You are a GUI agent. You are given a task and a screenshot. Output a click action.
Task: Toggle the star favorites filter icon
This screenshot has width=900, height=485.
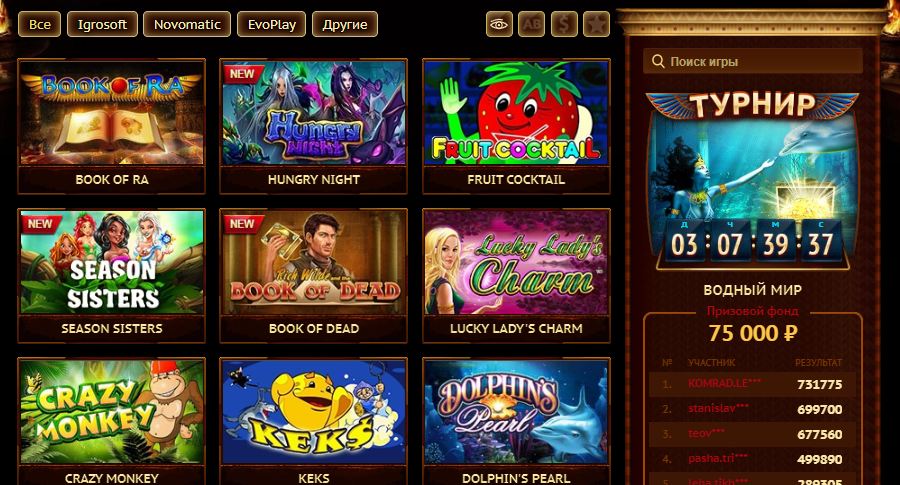[x=596, y=25]
